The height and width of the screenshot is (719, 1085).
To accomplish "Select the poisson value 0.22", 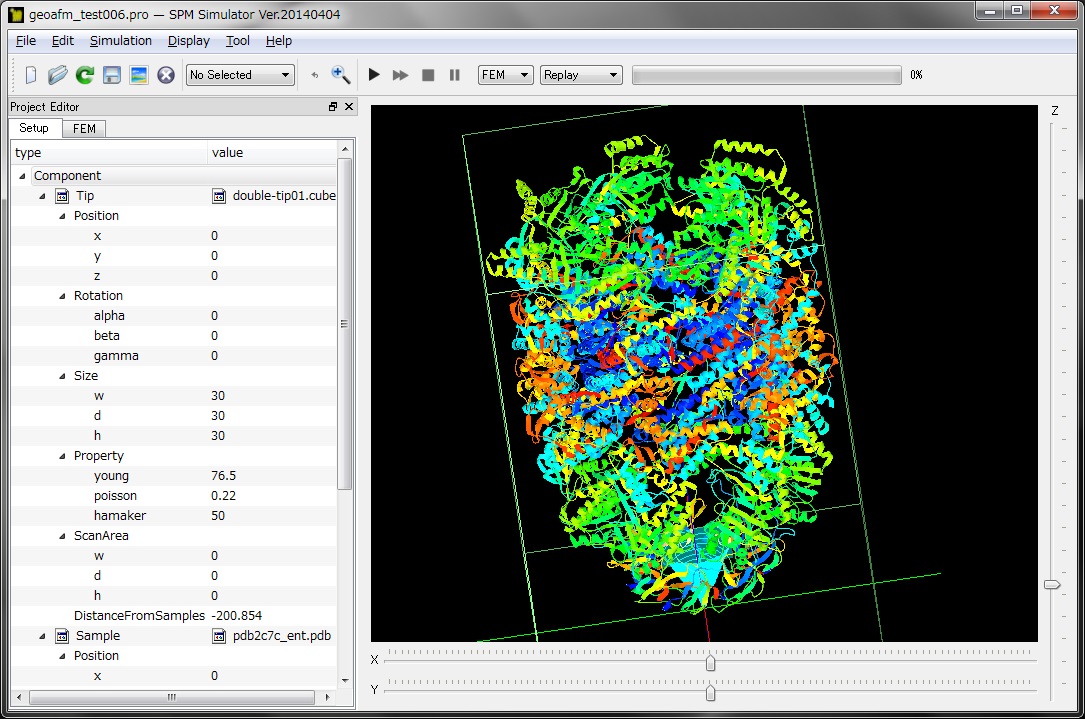I will [x=224, y=496].
